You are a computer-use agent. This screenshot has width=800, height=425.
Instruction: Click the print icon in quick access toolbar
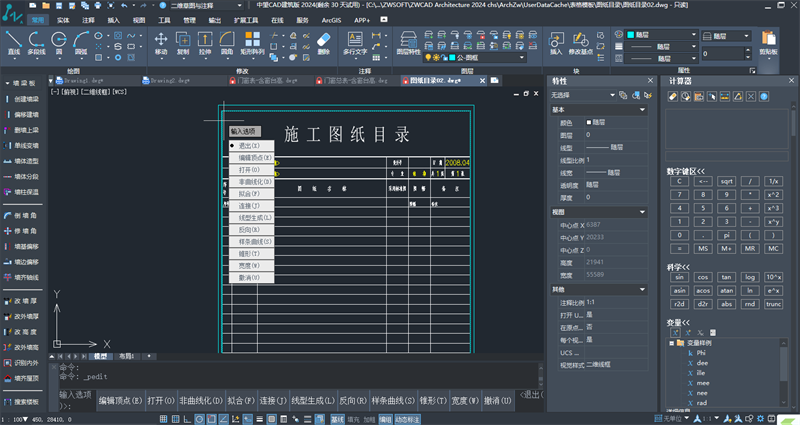[98, 6]
